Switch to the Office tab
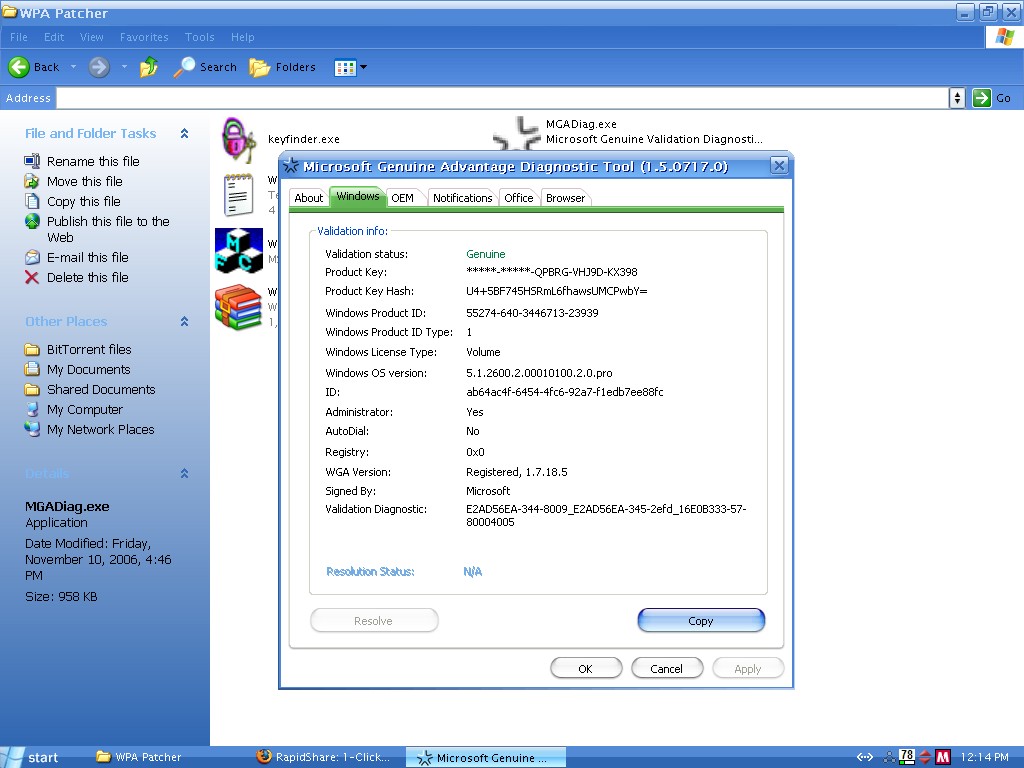This screenshot has width=1024, height=768. click(519, 198)
